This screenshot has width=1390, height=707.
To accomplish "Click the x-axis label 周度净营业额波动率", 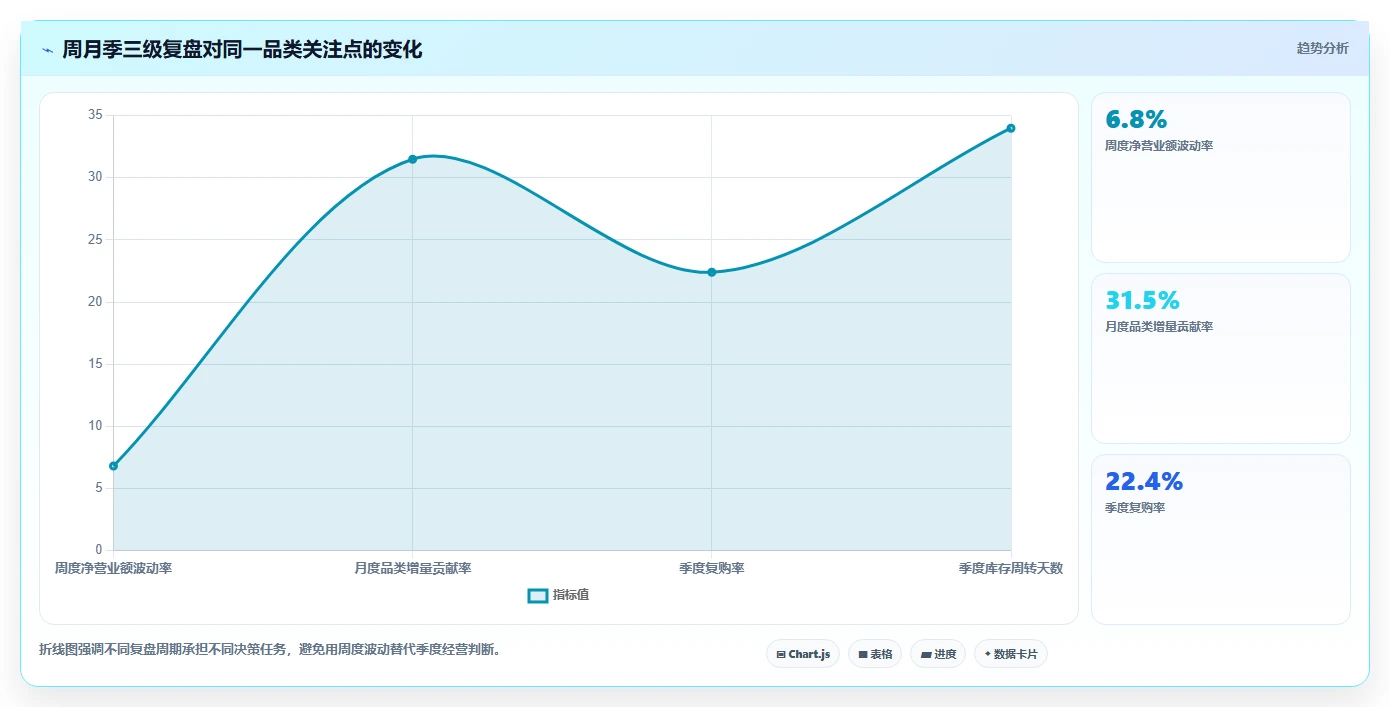I will point(113,568).
